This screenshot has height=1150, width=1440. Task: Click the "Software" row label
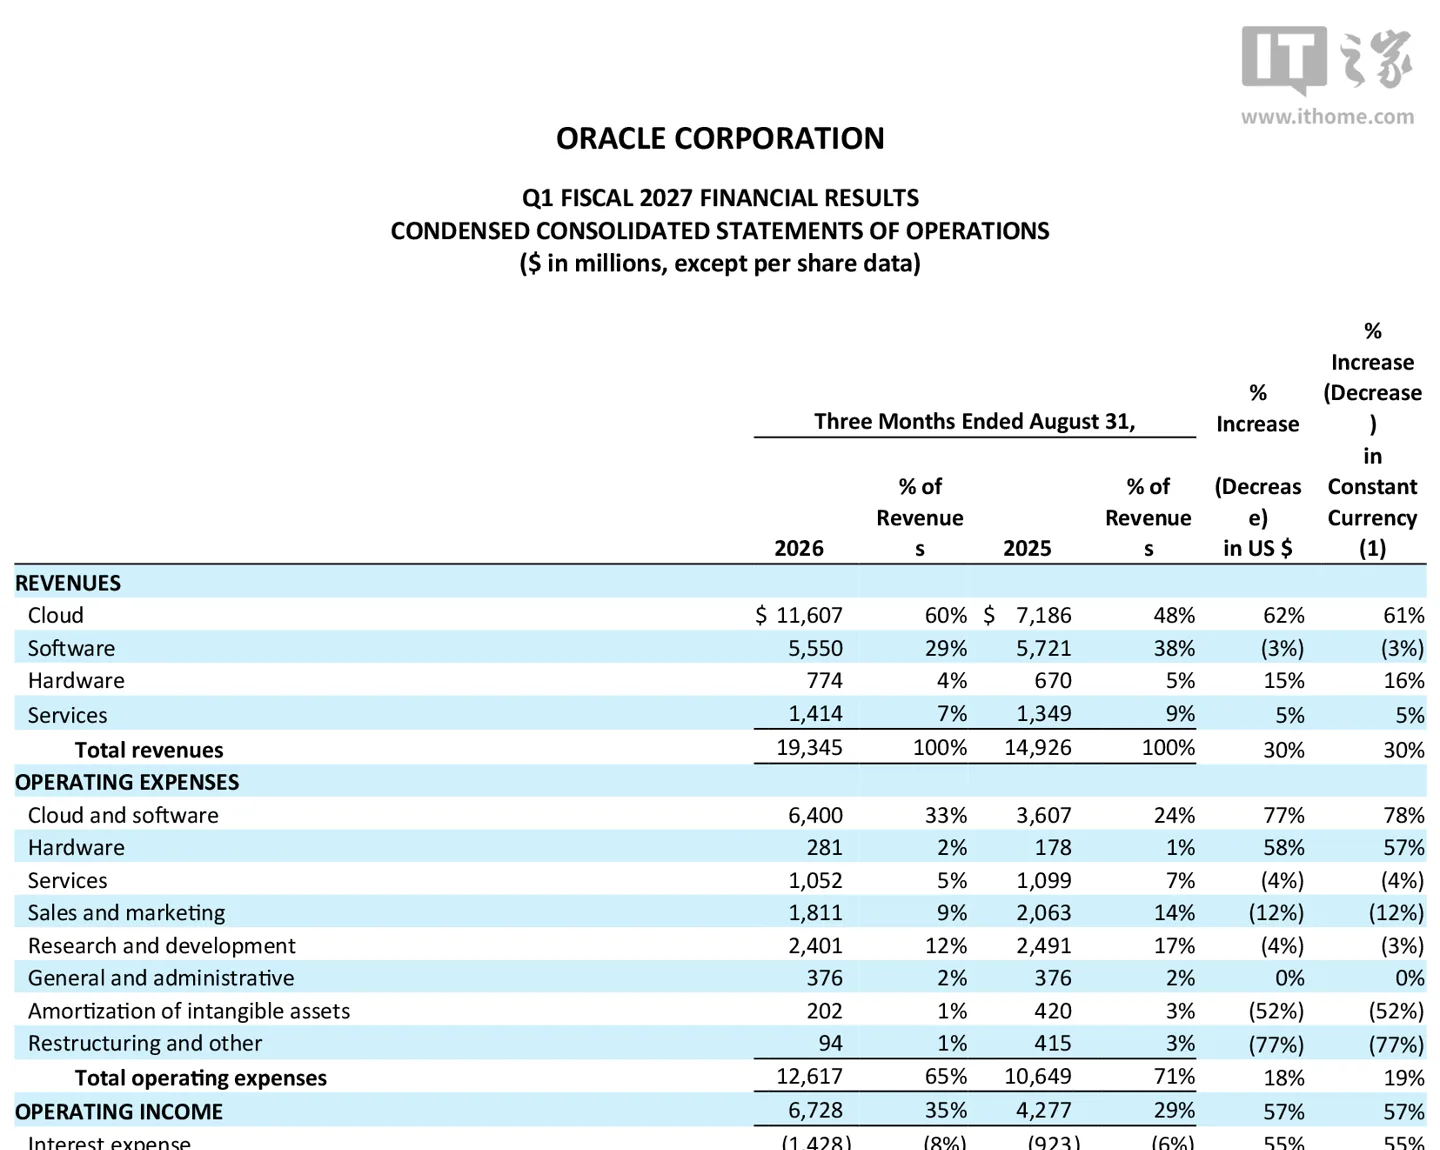[x=71, y=648]
